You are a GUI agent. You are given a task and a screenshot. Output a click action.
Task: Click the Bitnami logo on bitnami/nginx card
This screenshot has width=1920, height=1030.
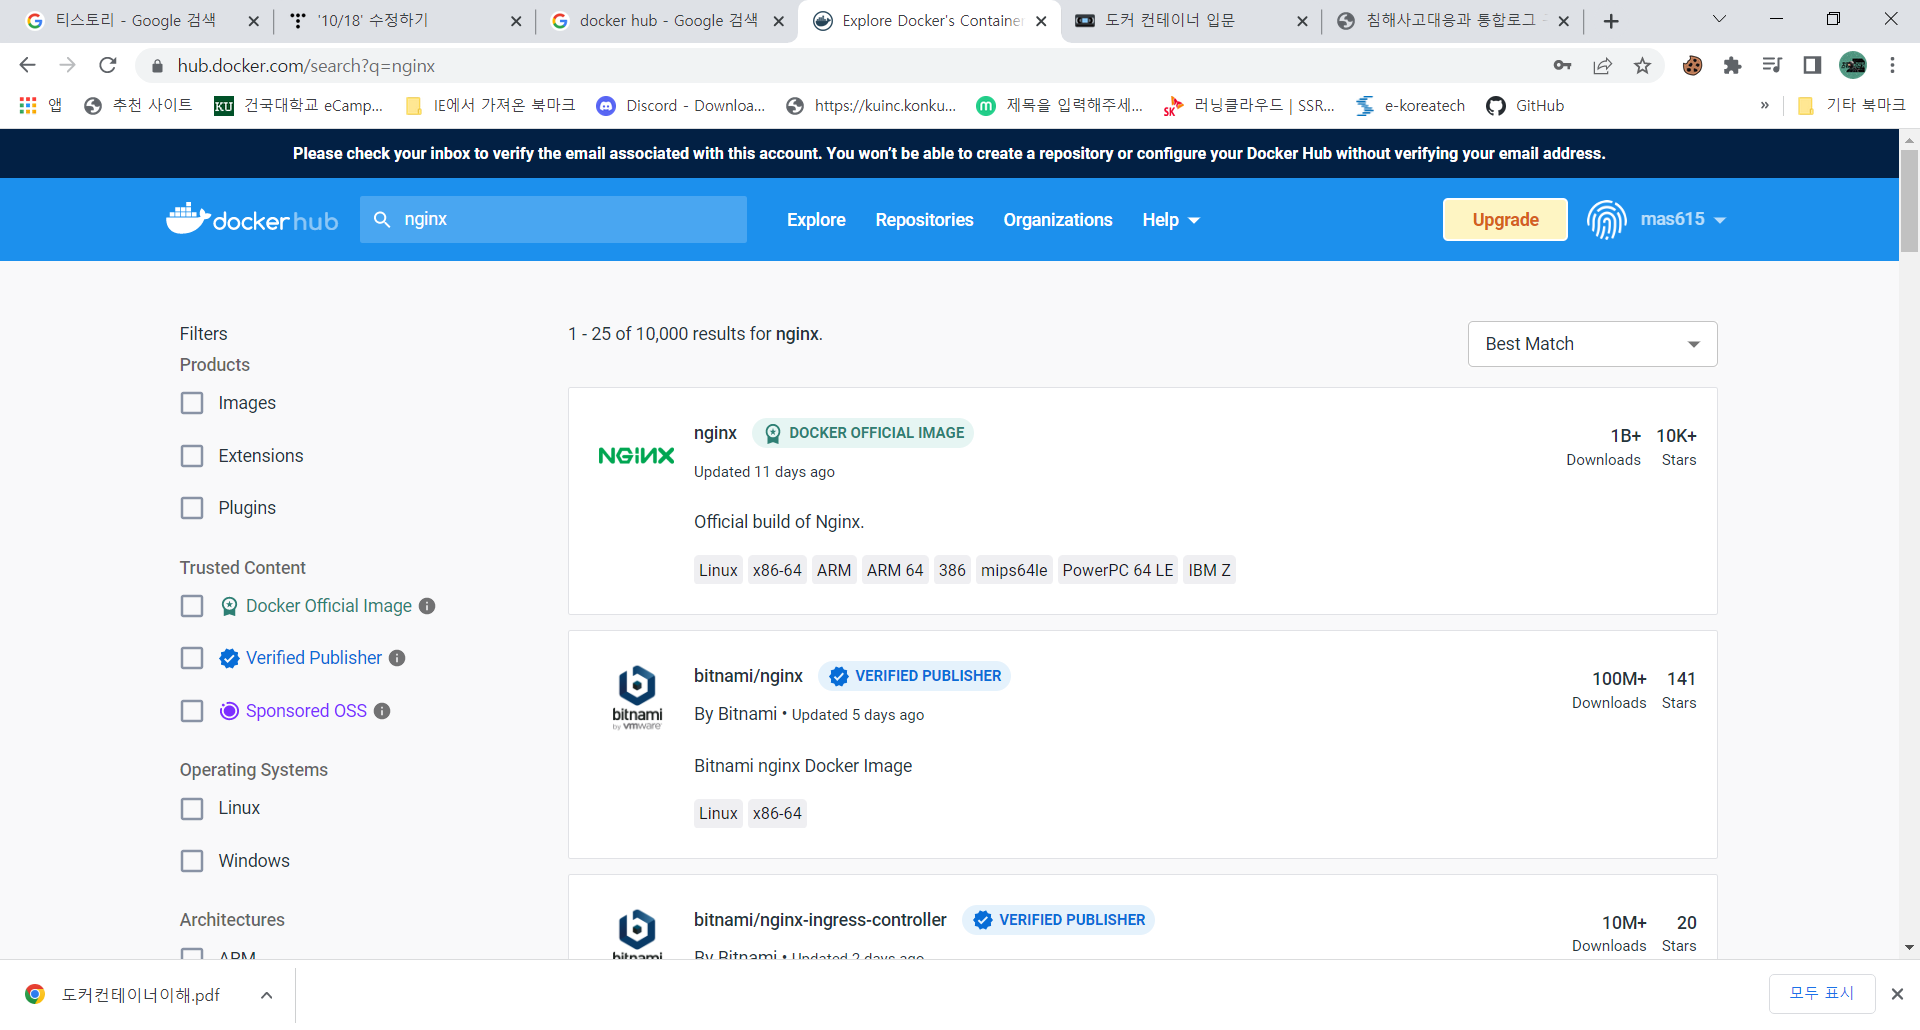(637, 697)
